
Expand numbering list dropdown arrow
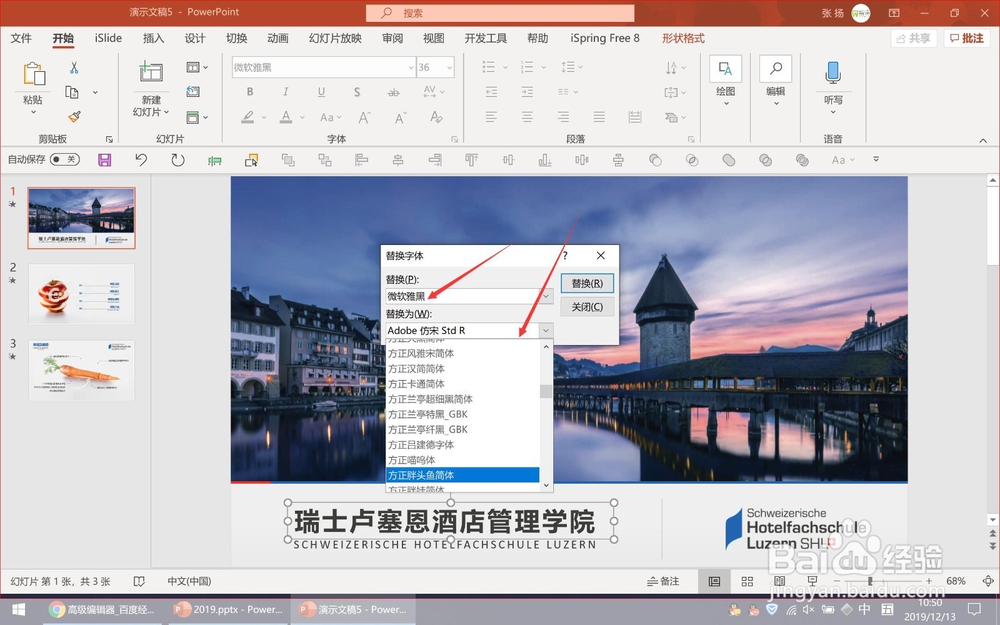pos(543,67)
